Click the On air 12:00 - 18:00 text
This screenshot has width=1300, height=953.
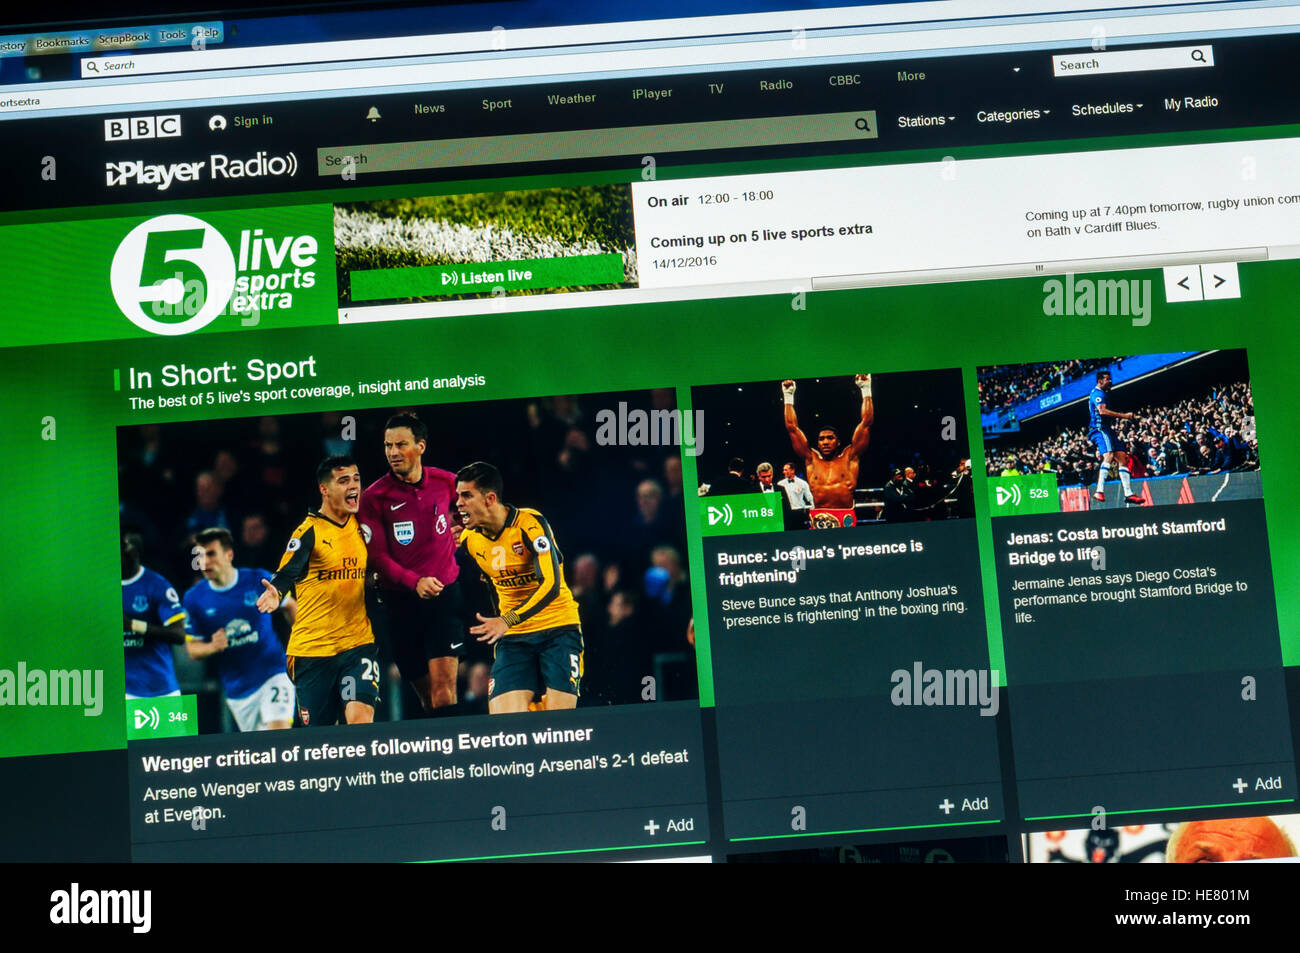tap(710, 199)
